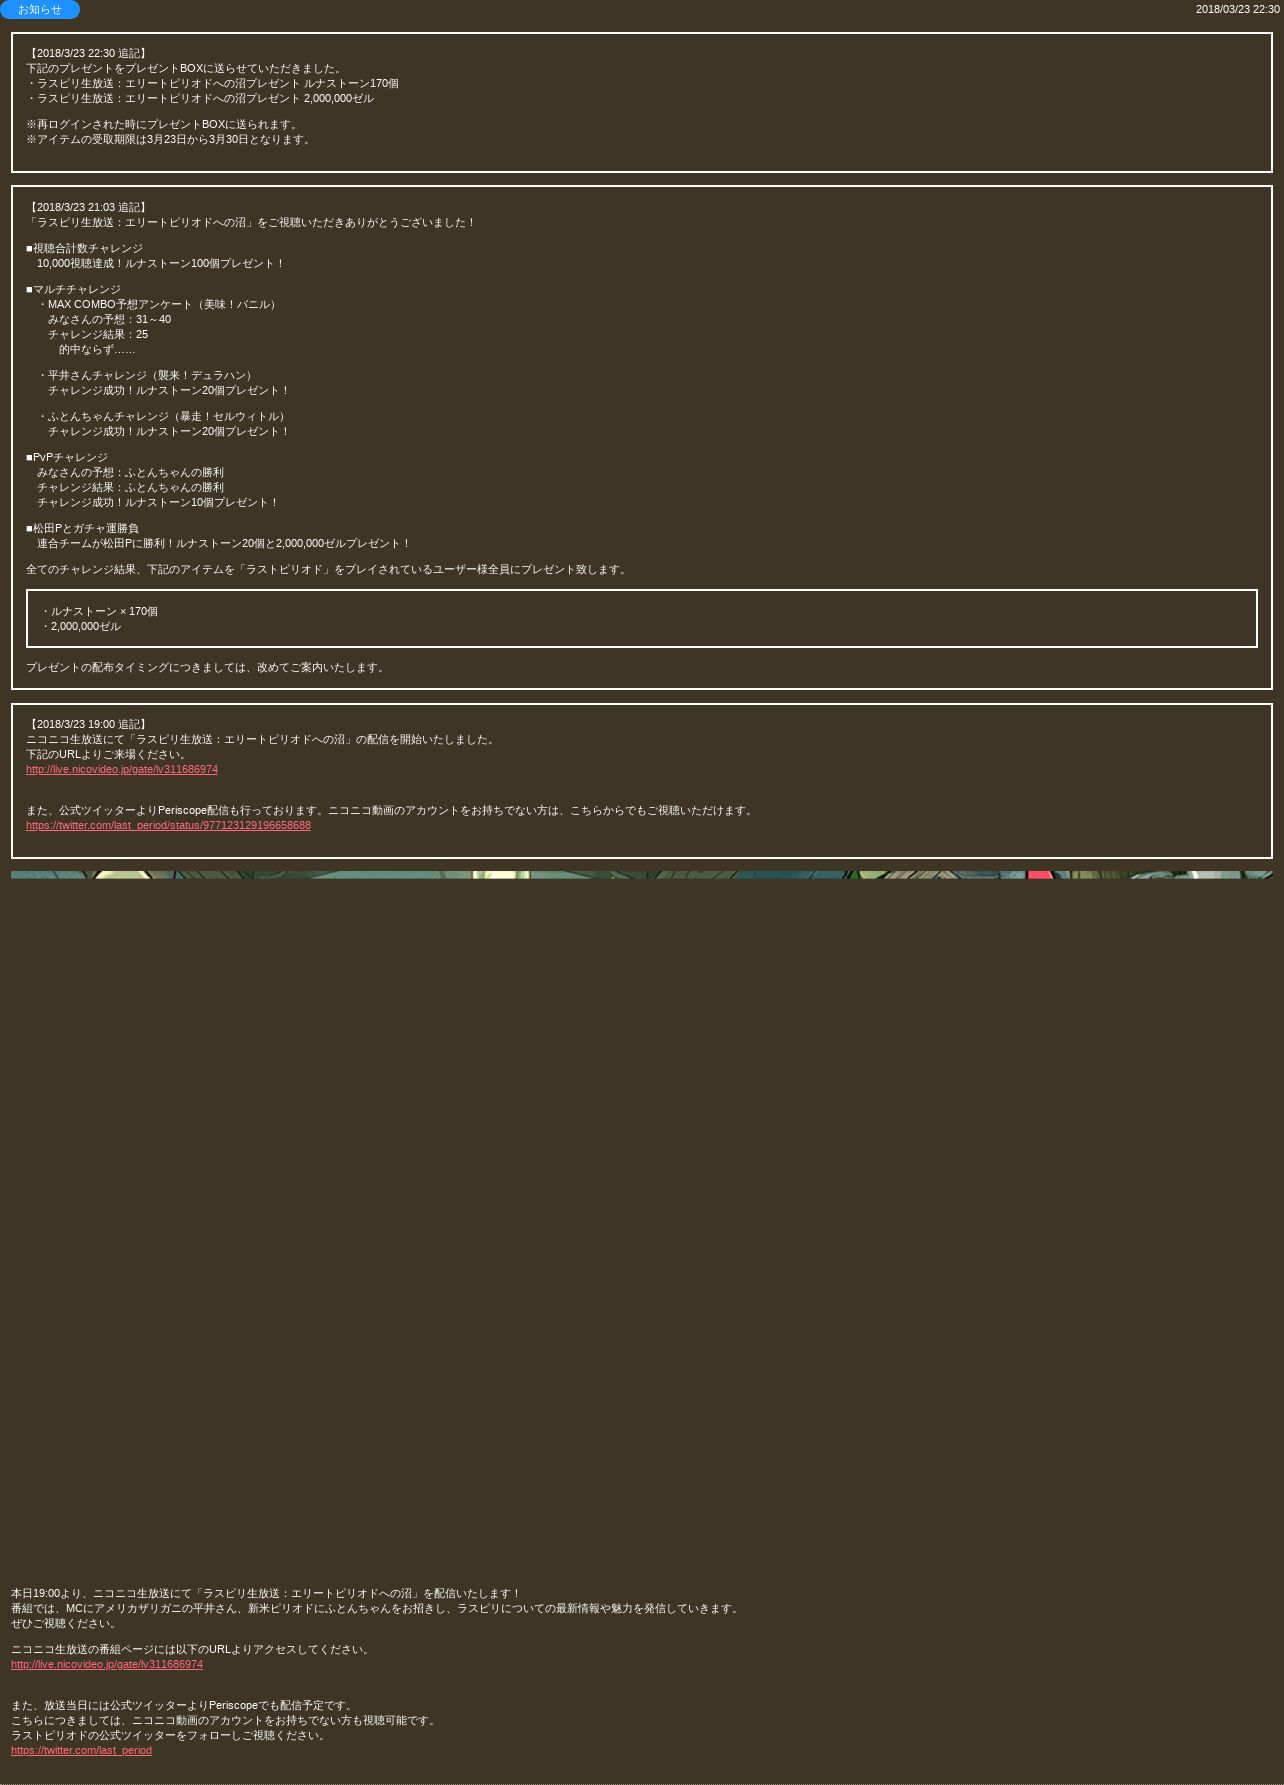Screen dimensions: 1284x1785
Task: Click the 【2018/3/23 21:03 追記】 heading
Action: [x=88, y=207]
